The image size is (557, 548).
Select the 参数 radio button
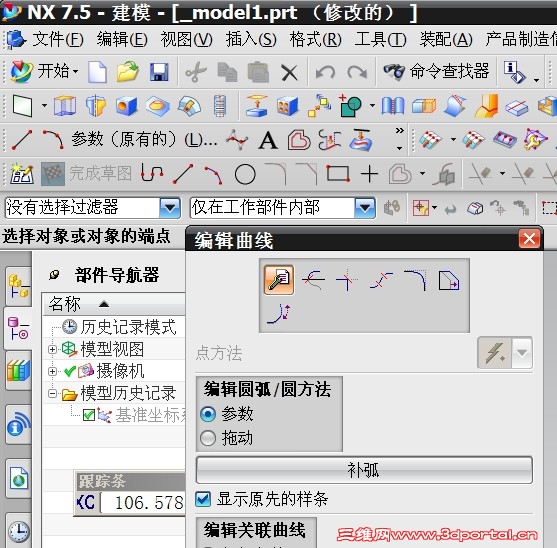pos(208,414)
